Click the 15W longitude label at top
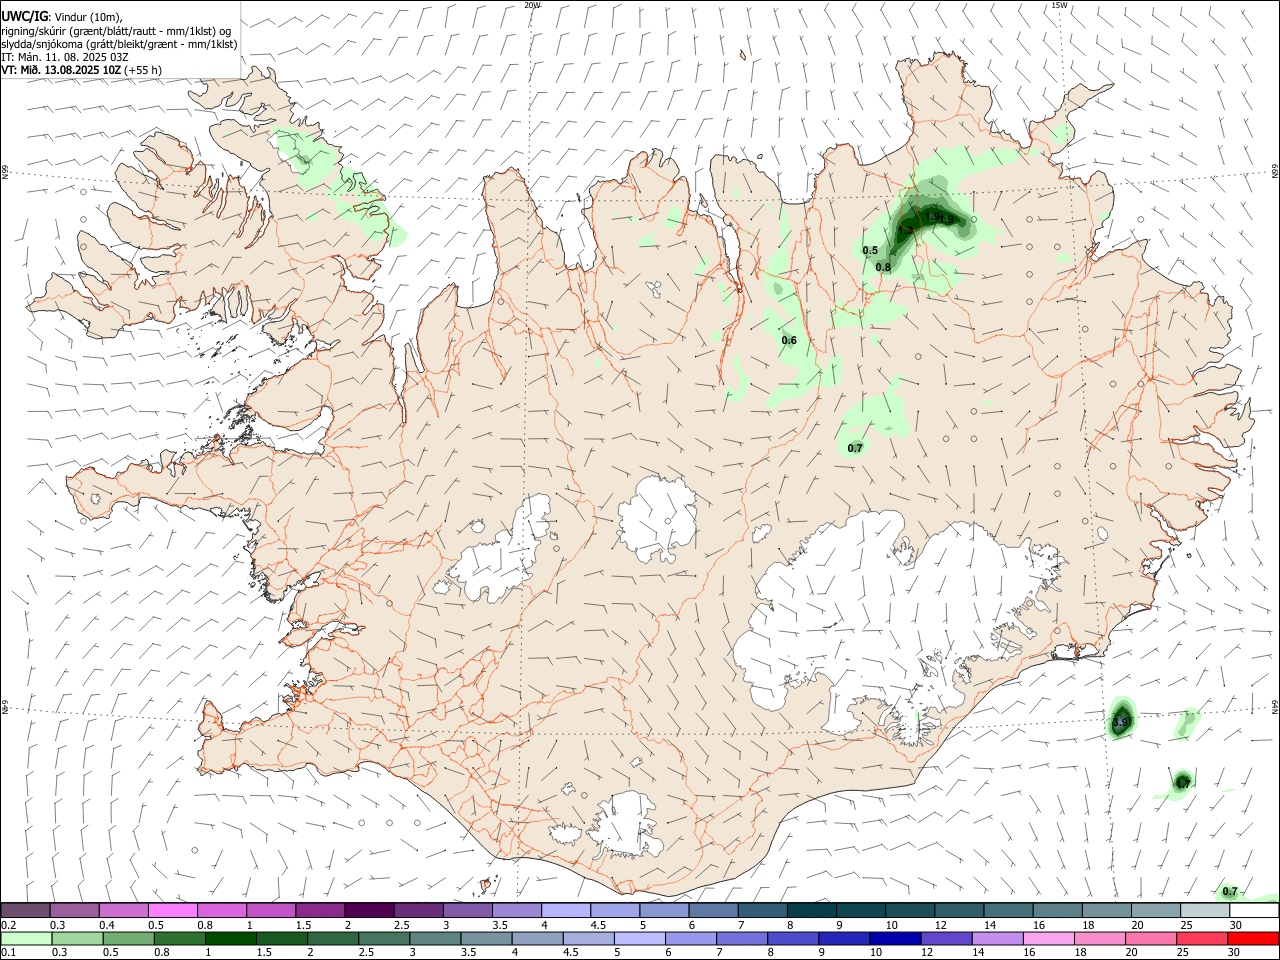Viewport: 1280px width, 960px height. (1060, 5)
